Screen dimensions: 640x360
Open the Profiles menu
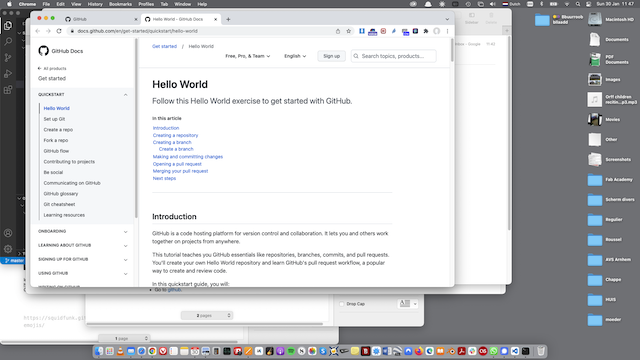(x=146, y=4)
